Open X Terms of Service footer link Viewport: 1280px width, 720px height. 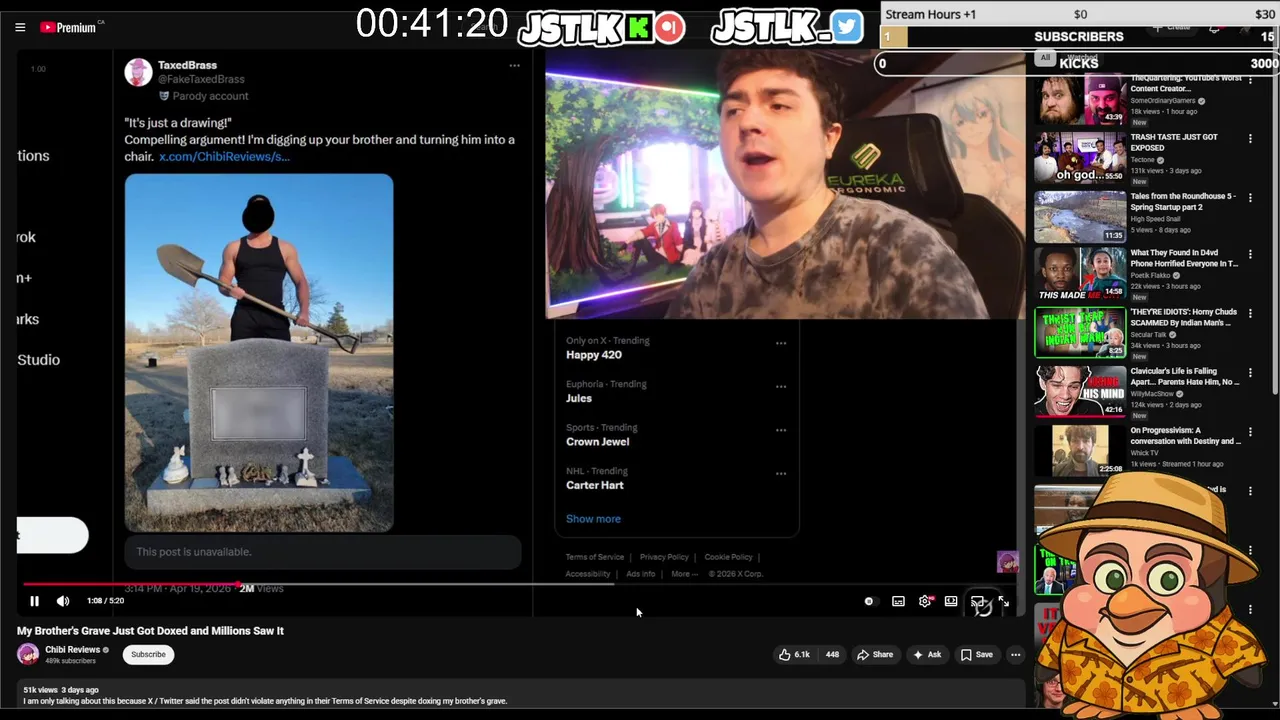(x=594, y=557)
